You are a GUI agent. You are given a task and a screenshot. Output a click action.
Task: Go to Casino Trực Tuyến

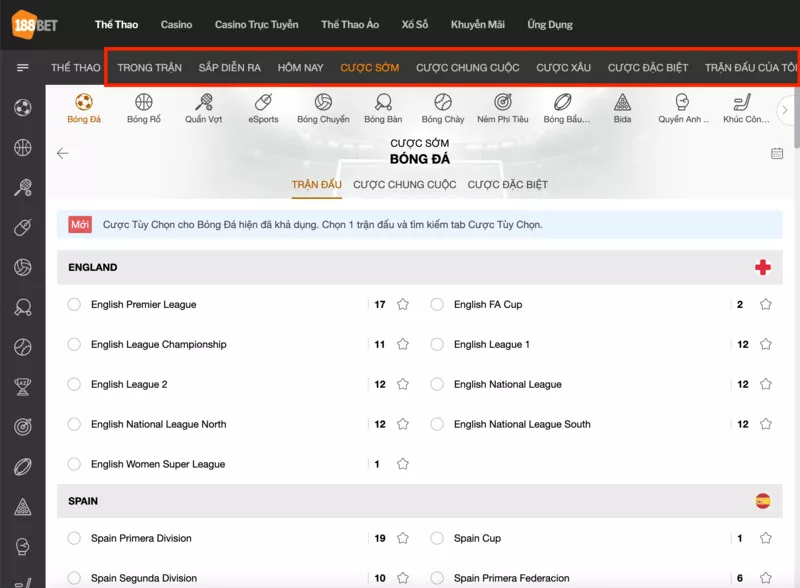point(257,24)
